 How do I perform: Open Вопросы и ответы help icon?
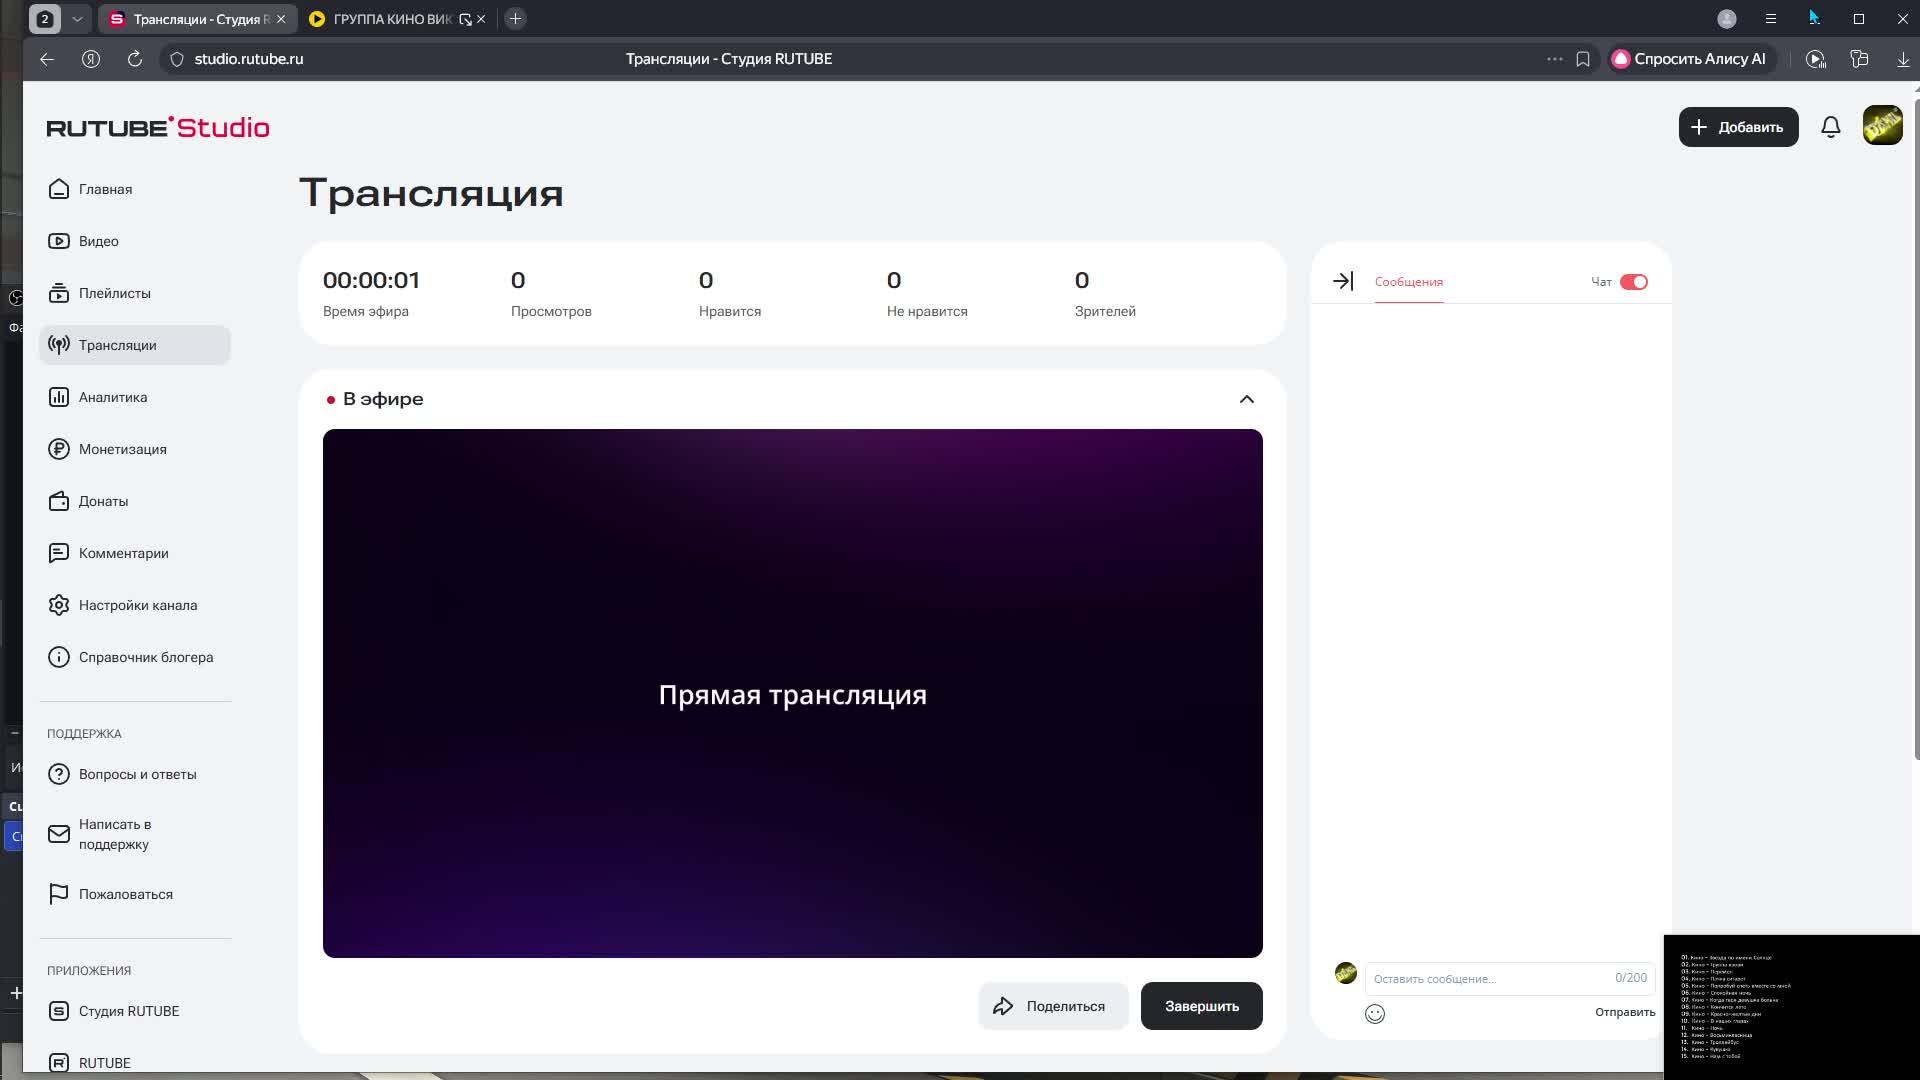tap(59, 774)
